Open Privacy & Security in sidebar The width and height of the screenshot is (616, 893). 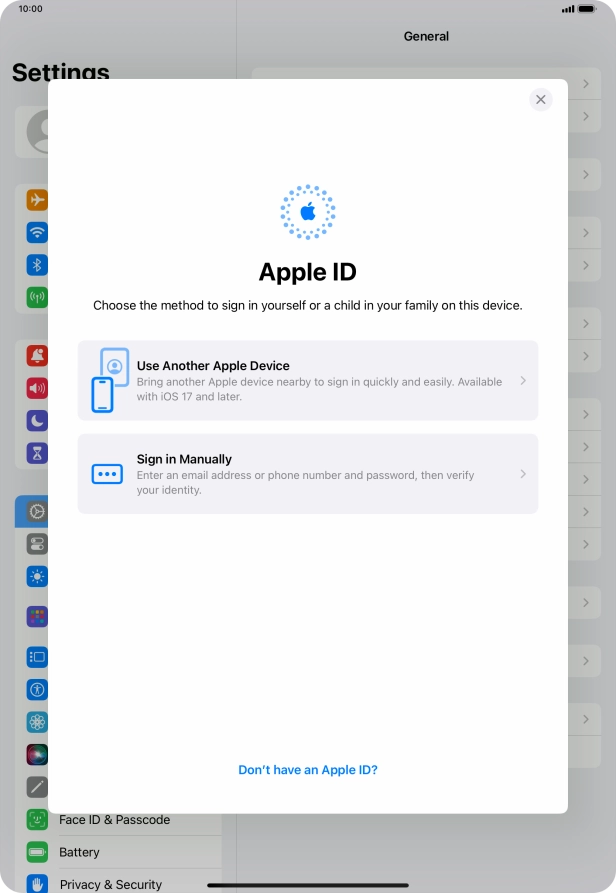tap(110, 884)
